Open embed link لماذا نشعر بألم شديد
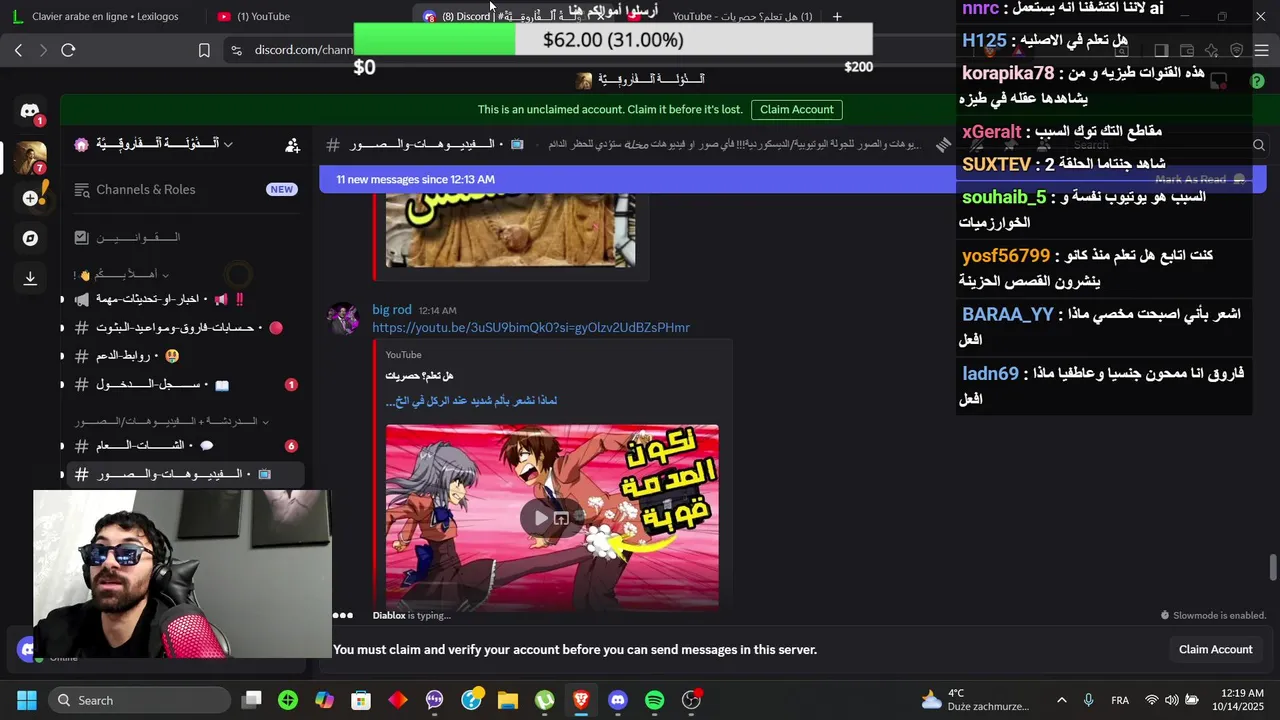The height and width of the screenshot is (720, 1280). [x=471, y=401]
